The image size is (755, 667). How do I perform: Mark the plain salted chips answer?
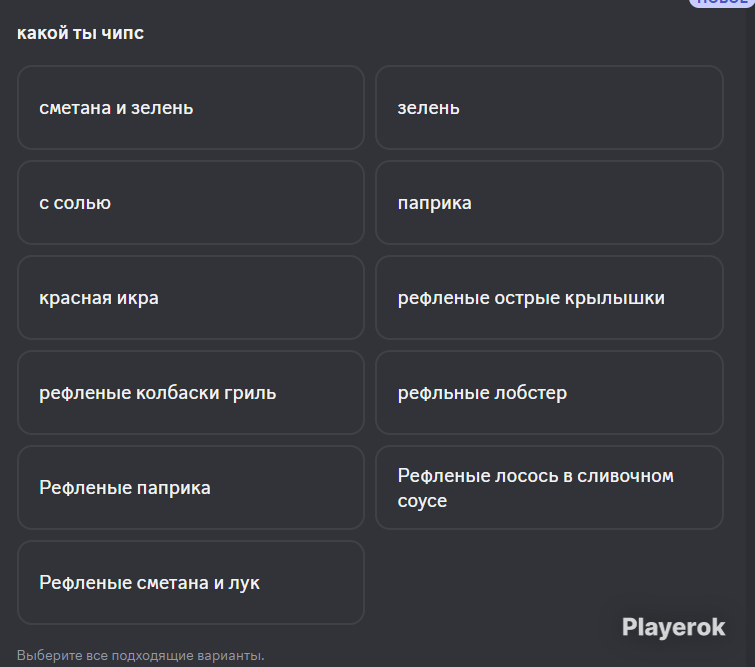(x=191, y=202)
